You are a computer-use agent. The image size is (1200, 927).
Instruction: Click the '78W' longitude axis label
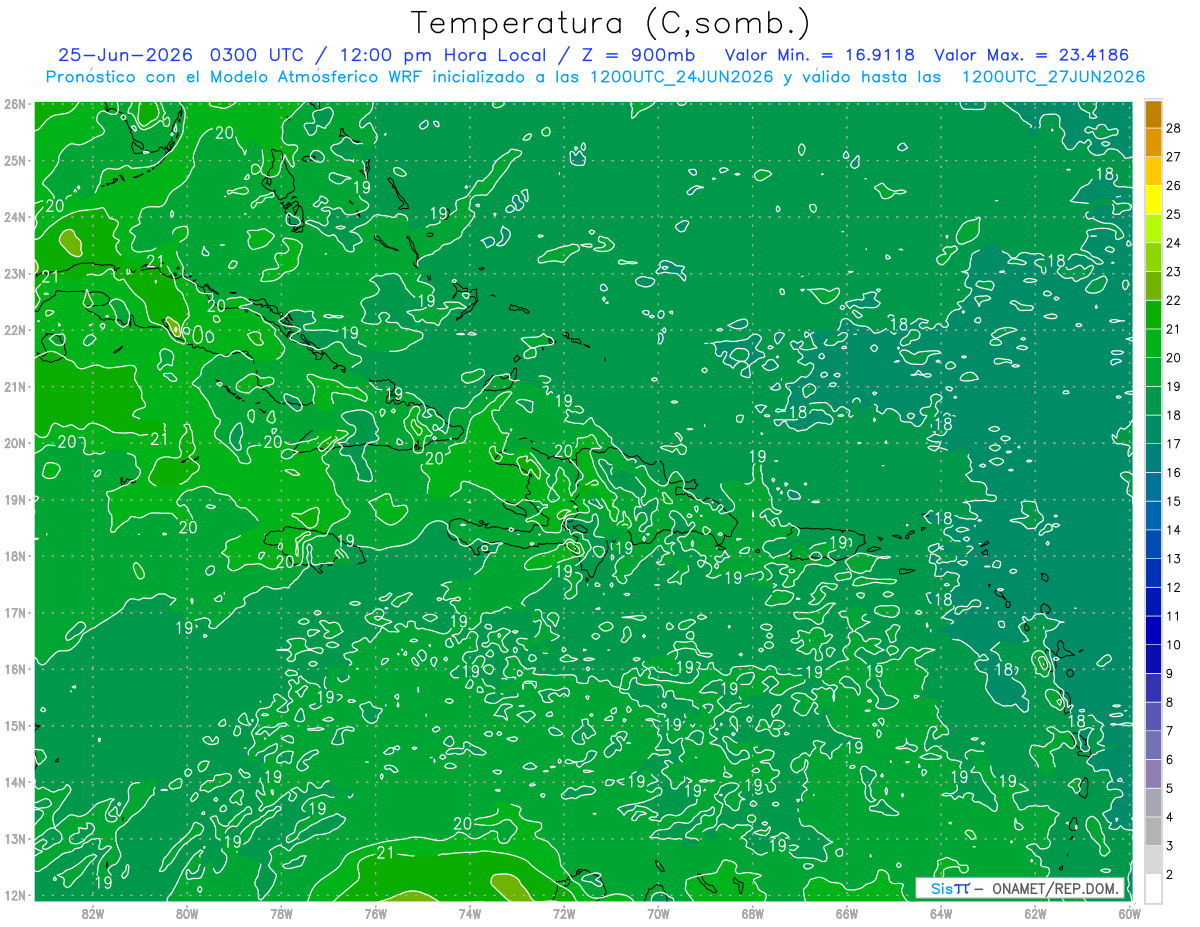coord(281,913)
